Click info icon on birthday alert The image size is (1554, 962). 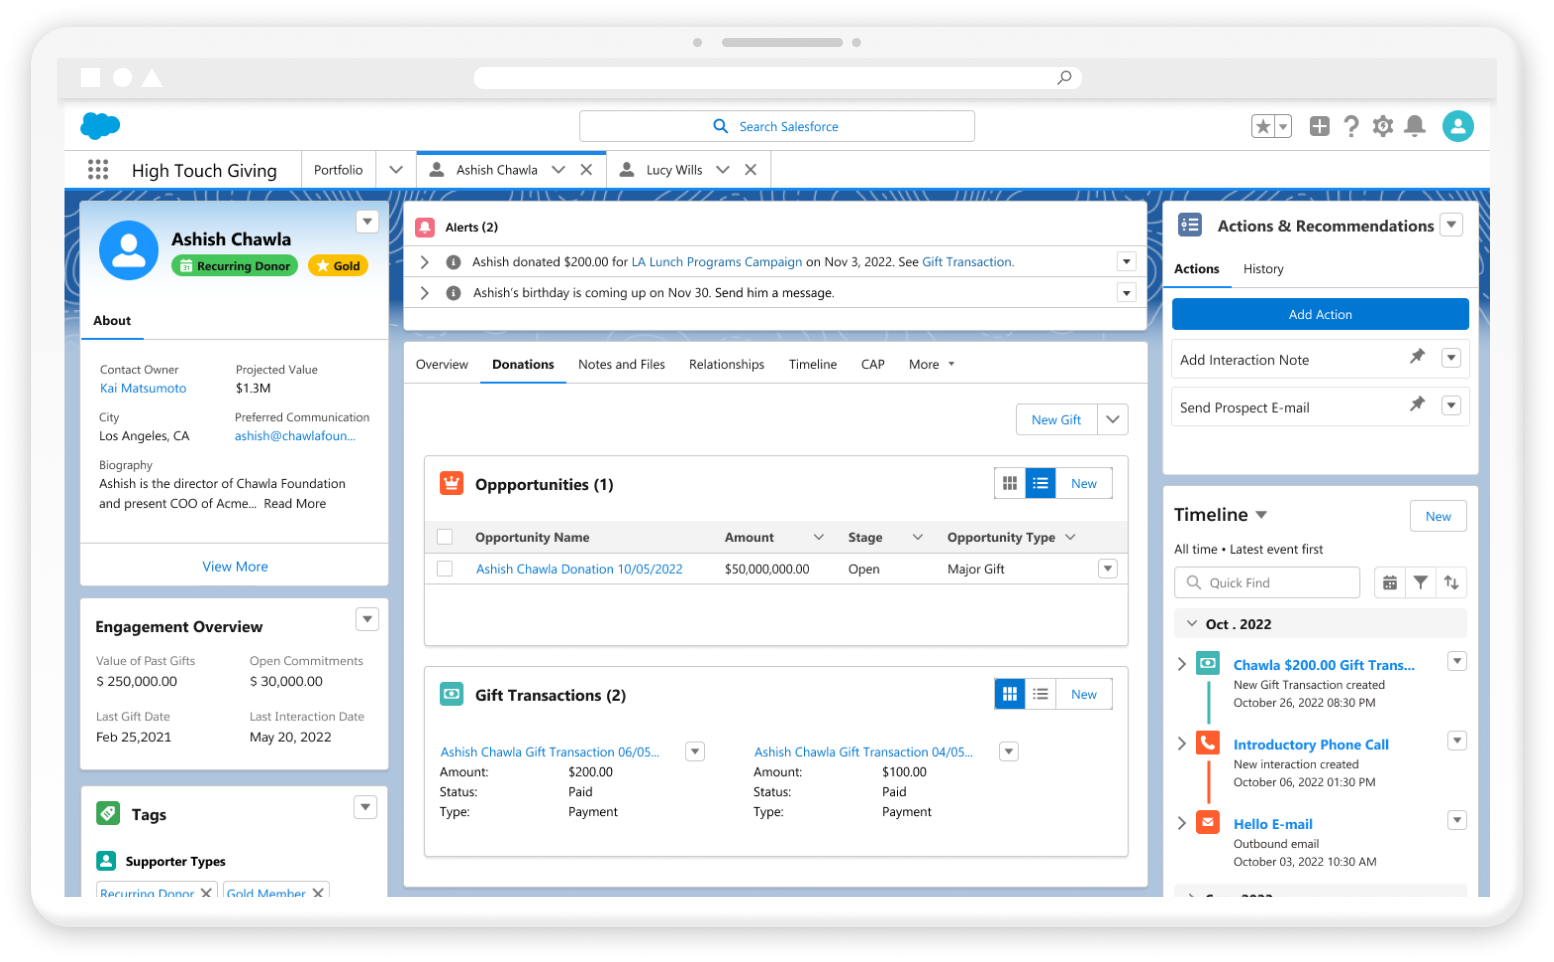pyautogui.click(x=453, y=293)
